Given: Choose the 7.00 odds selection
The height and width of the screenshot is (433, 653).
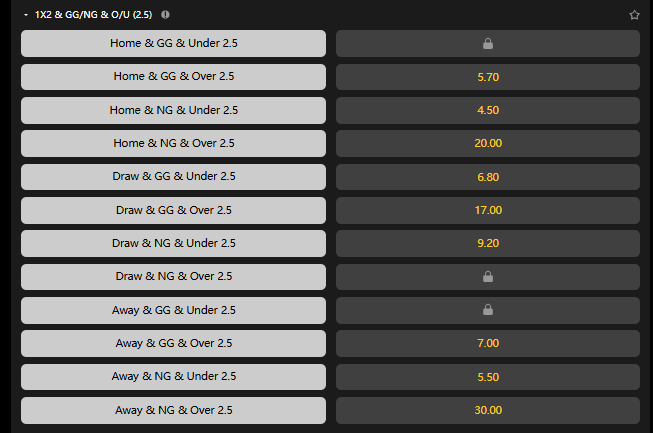Looking at the screenshot, I should (488, 344).
